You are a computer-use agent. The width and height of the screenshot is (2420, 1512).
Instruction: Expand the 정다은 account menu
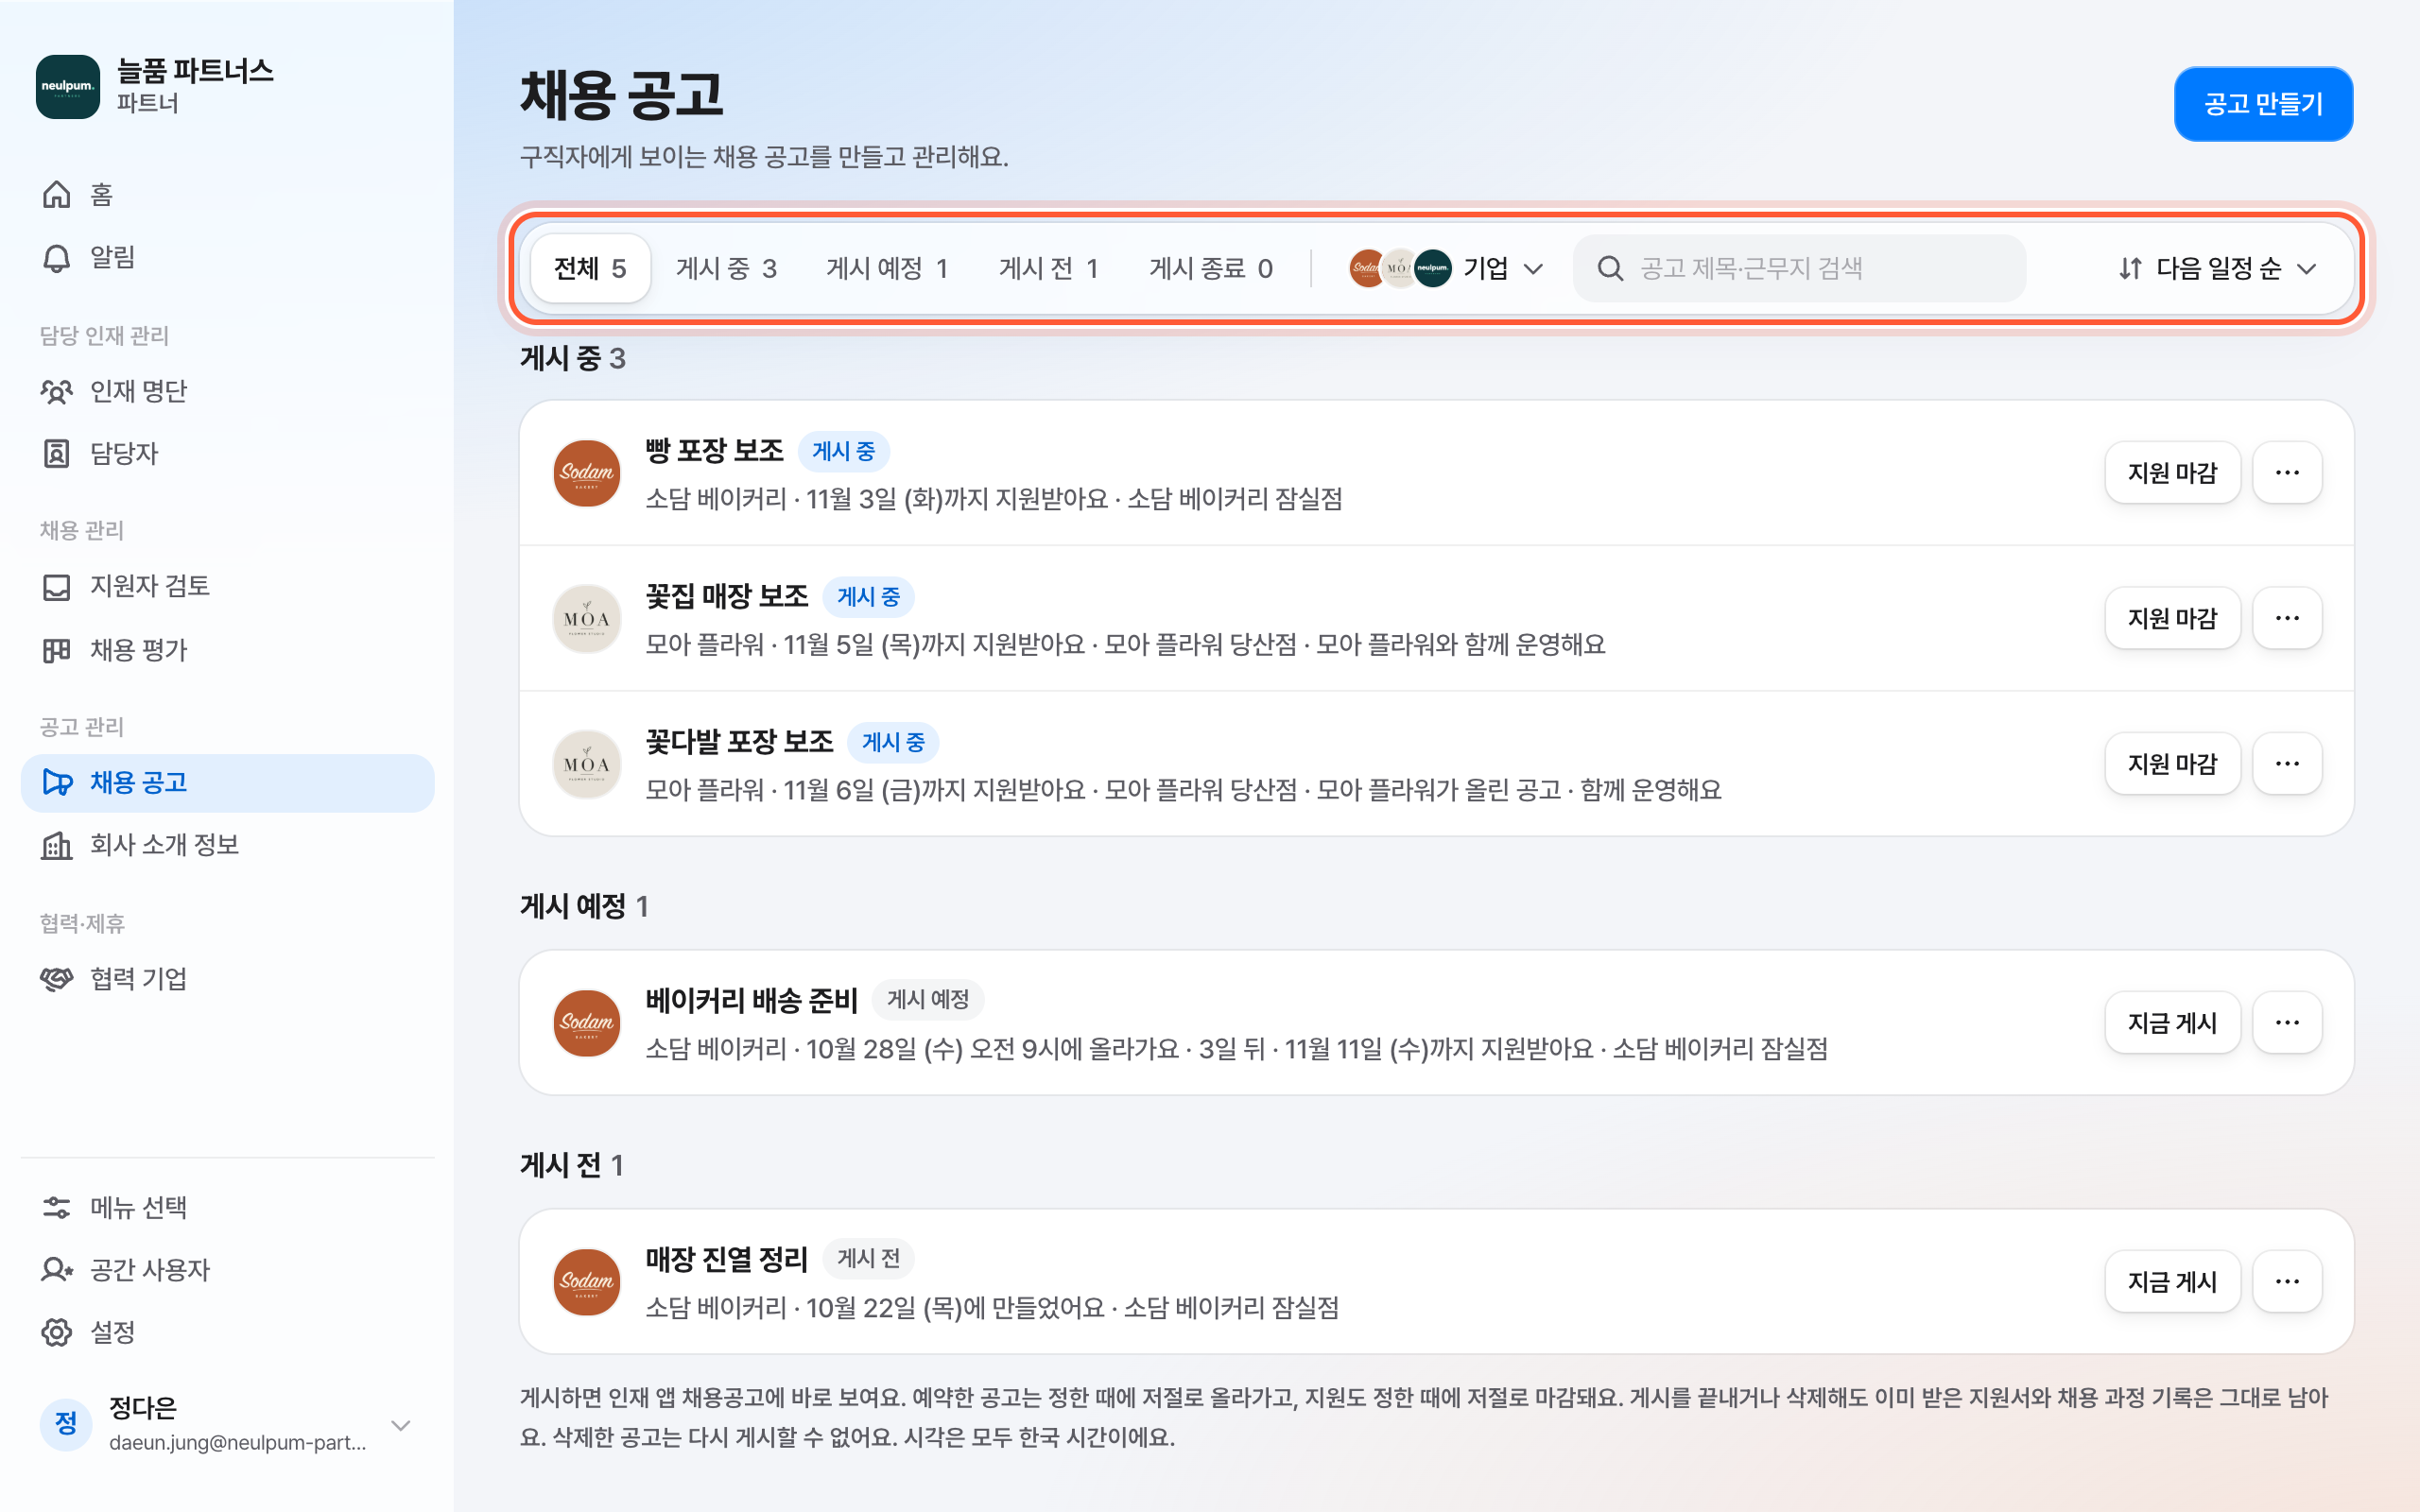[x=227, y=1425]
